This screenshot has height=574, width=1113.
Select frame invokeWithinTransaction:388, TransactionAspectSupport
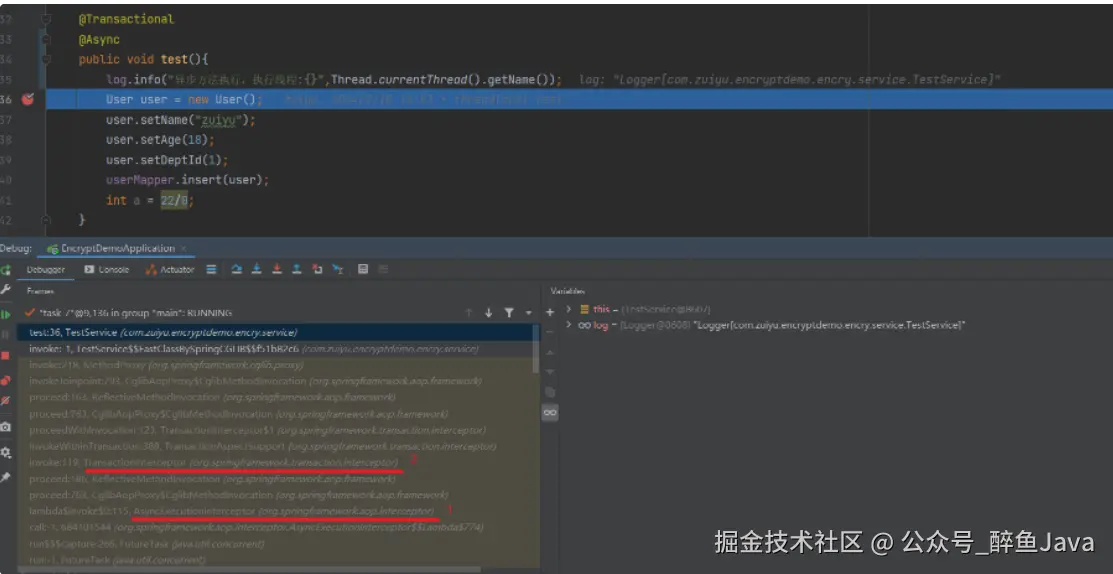point(278,446)
